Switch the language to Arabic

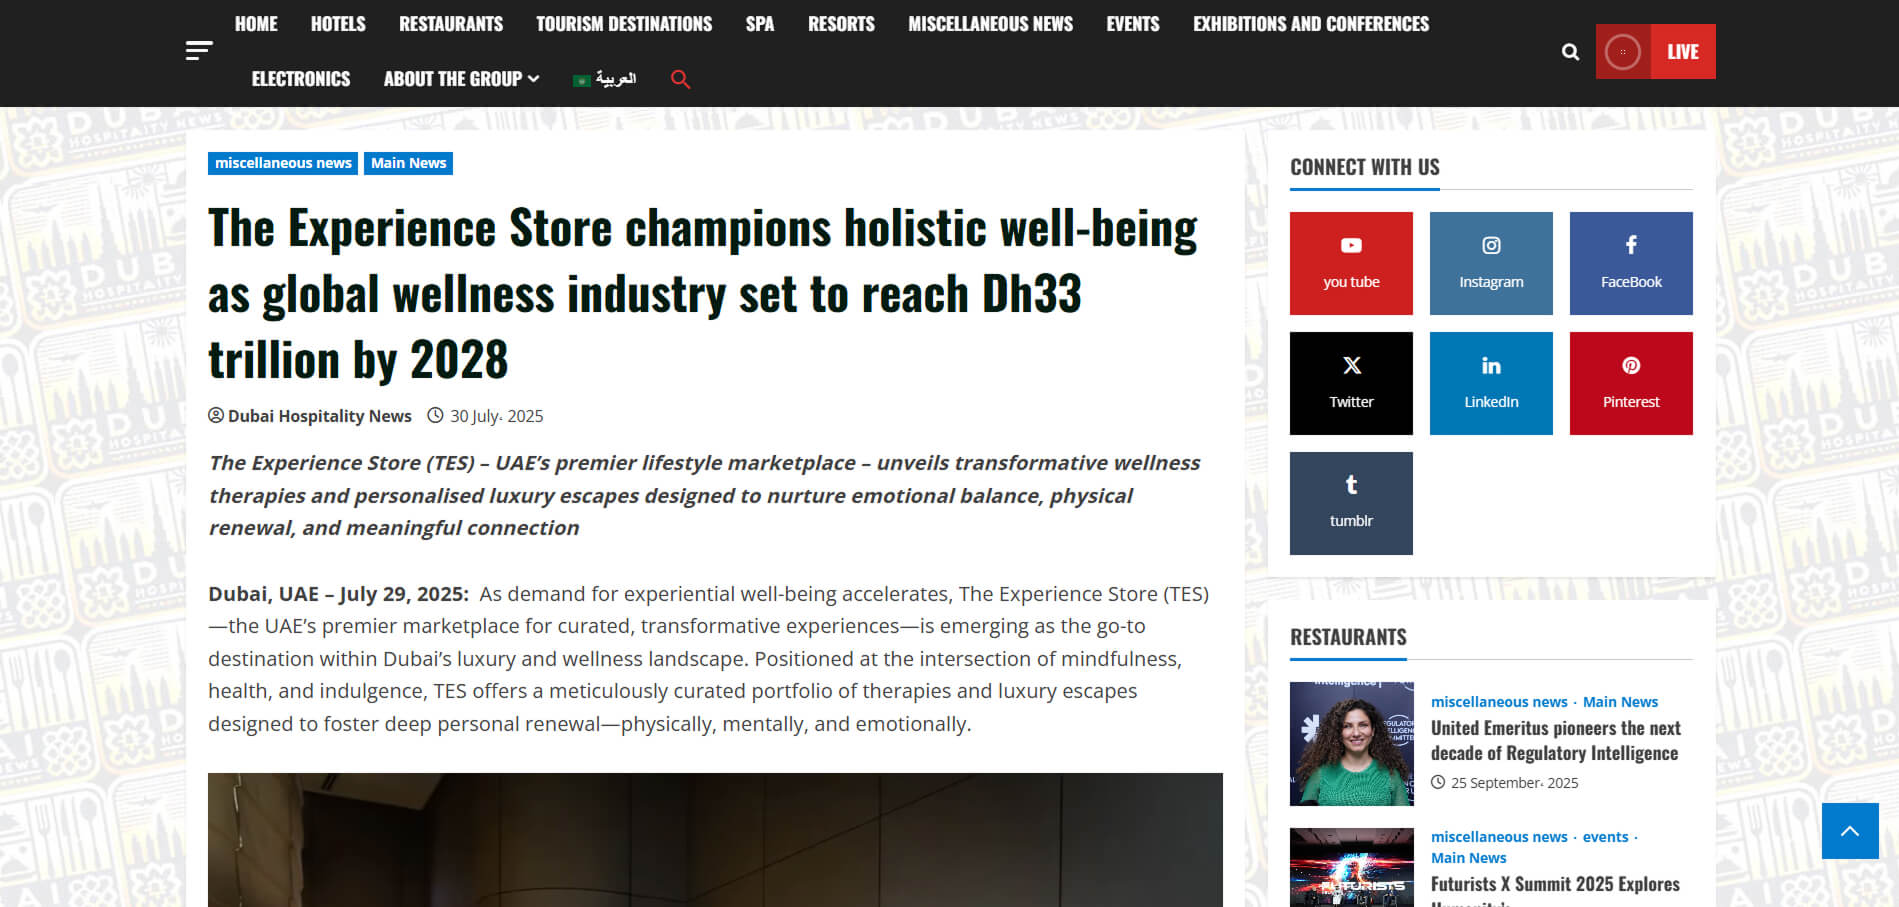point(605,79)
